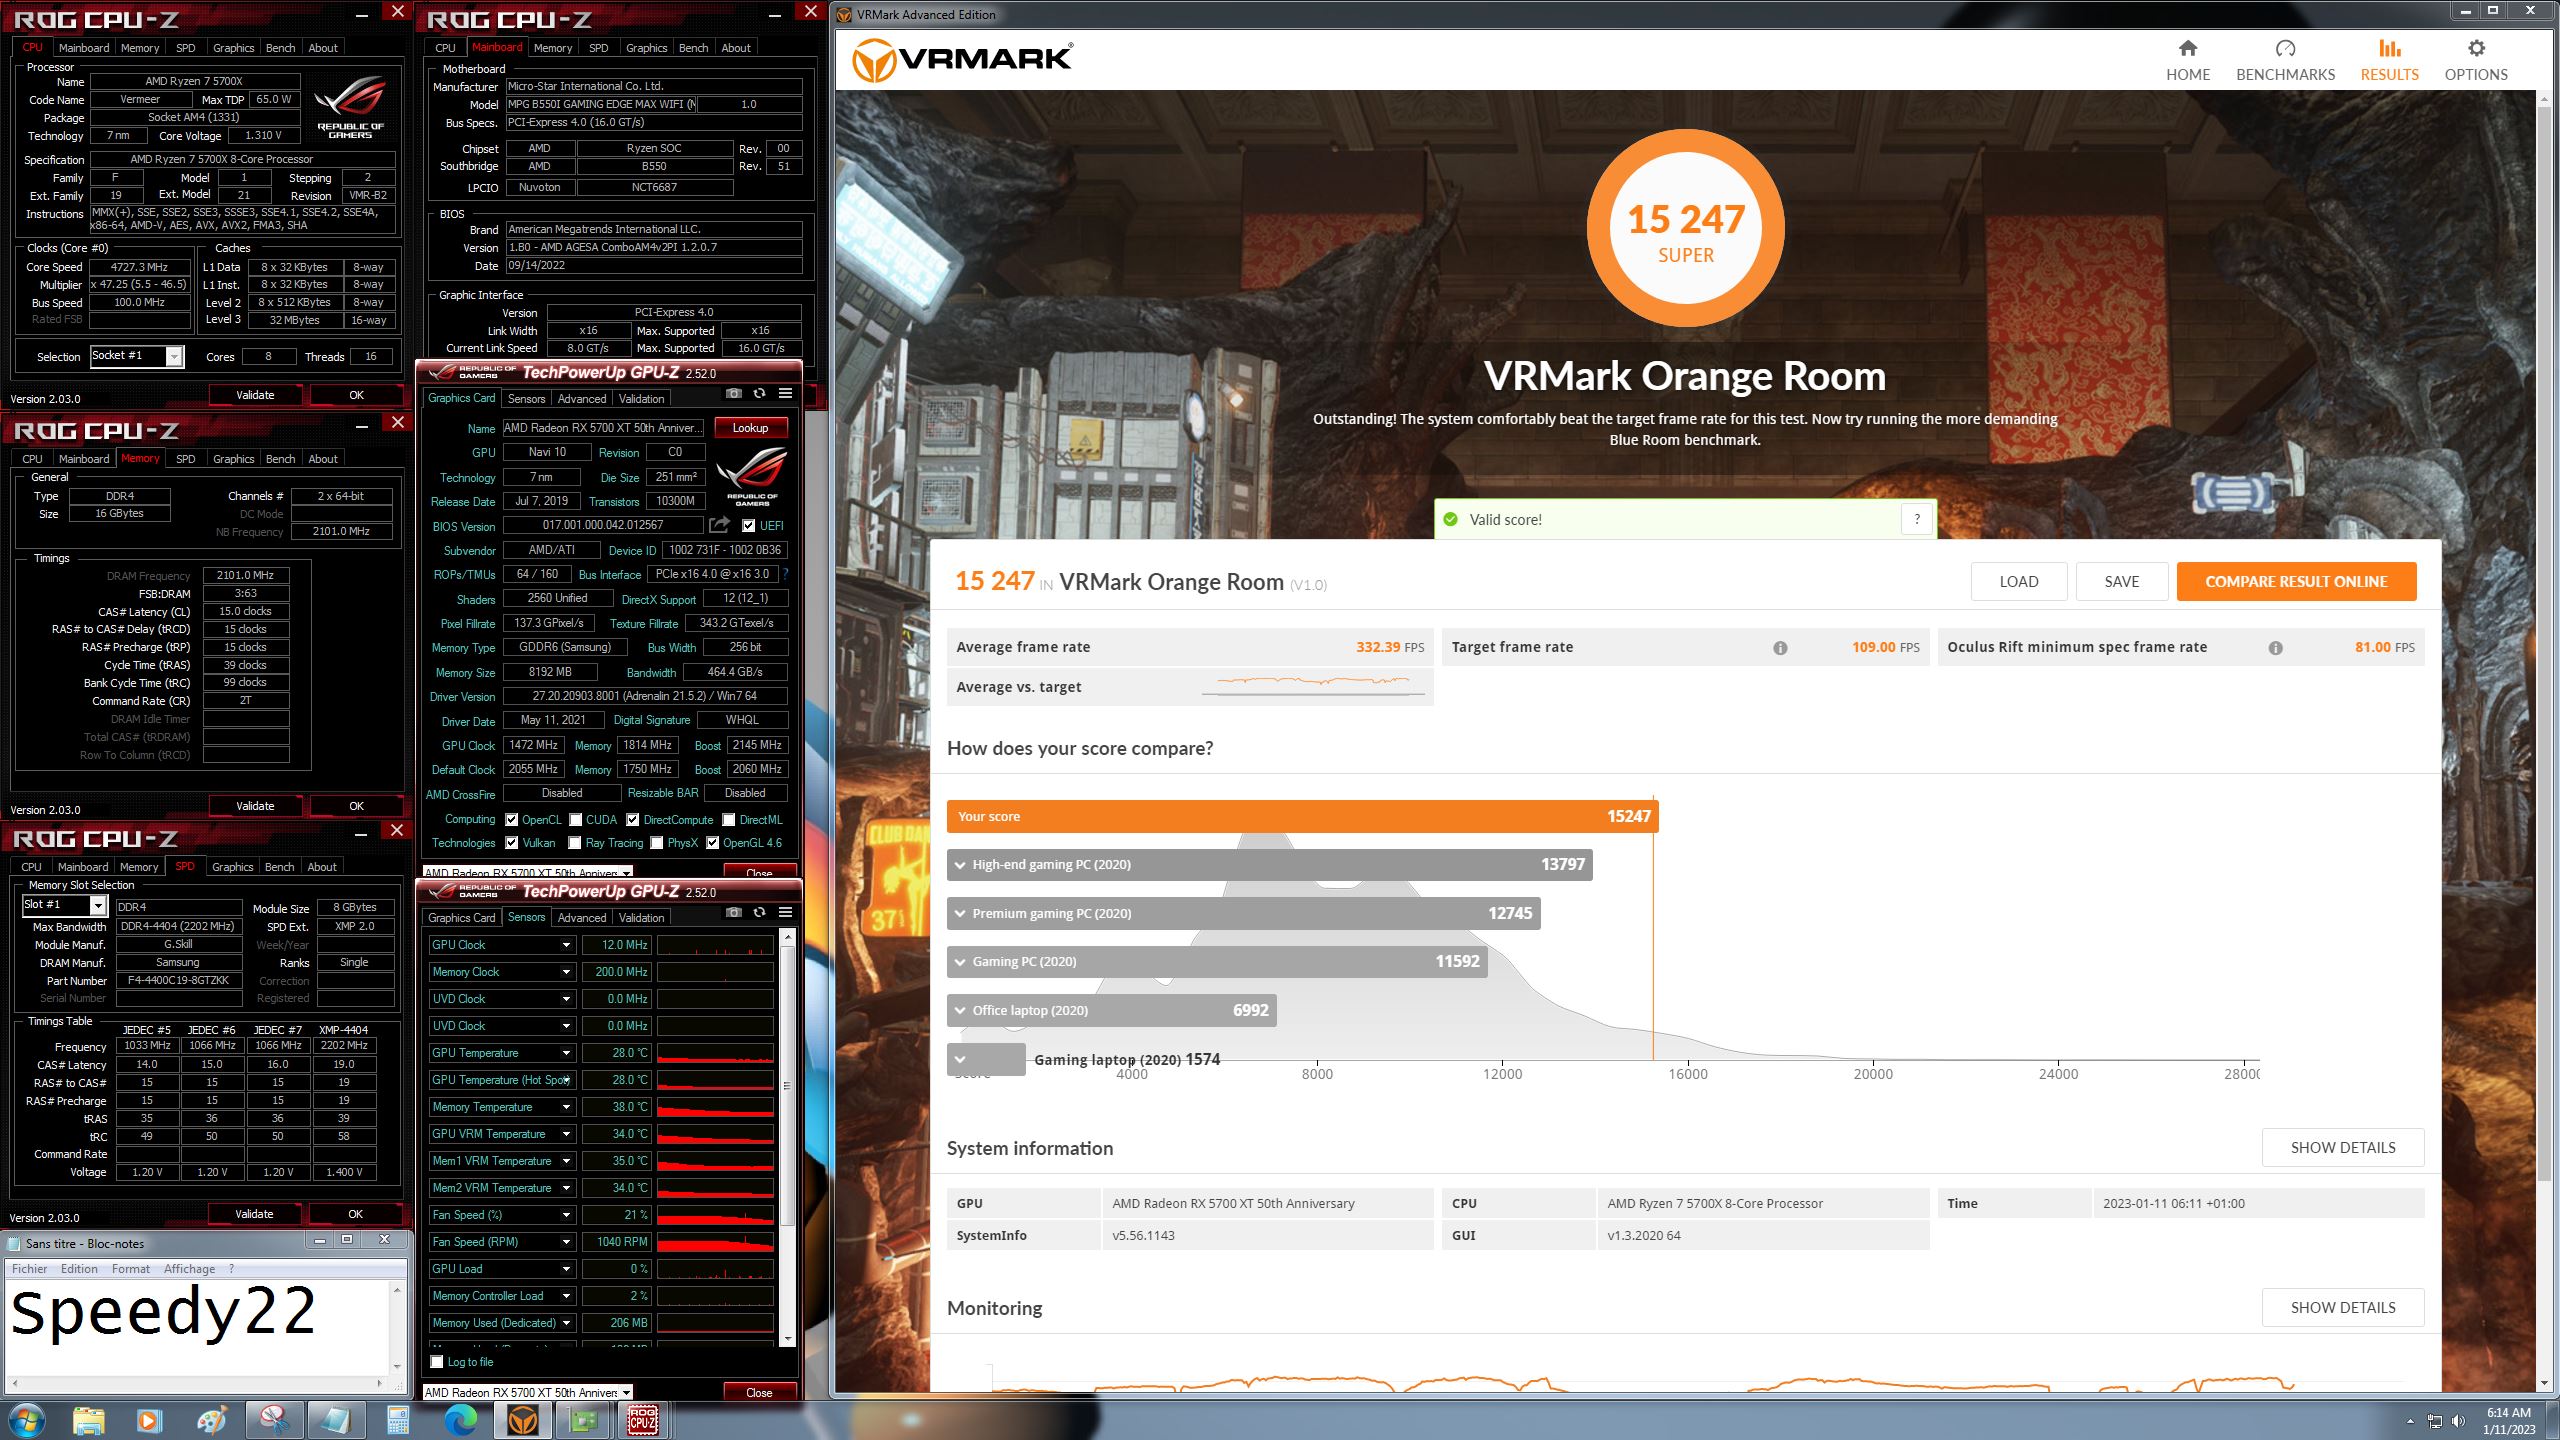Open the VRMark Options gear icon
2560x1440 pixels.
2476,48
